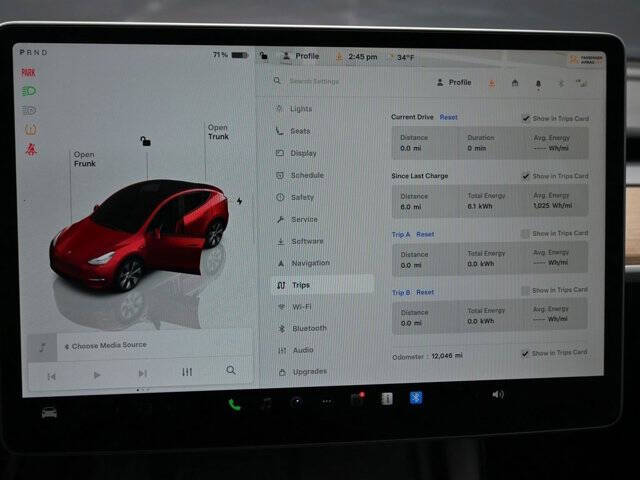The height and width of the screenshot is (480, 640).
Task: Open Profile in the settings header
Action: point(454,82)
